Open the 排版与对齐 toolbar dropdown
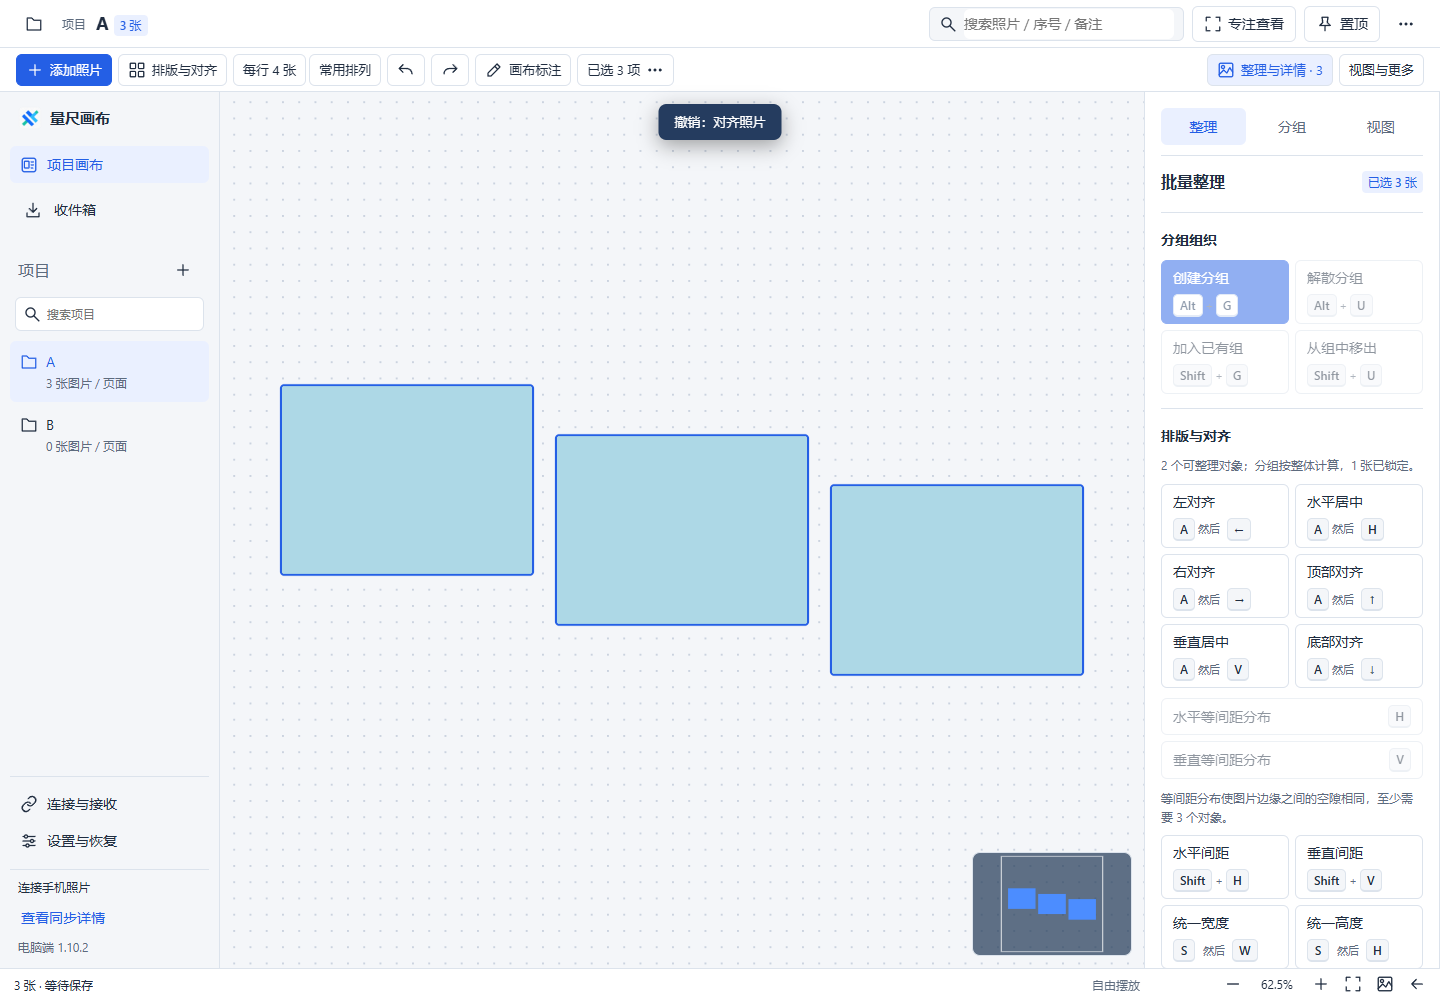The height and width of the screenshot is (1000, 1440). click(173, 70)
